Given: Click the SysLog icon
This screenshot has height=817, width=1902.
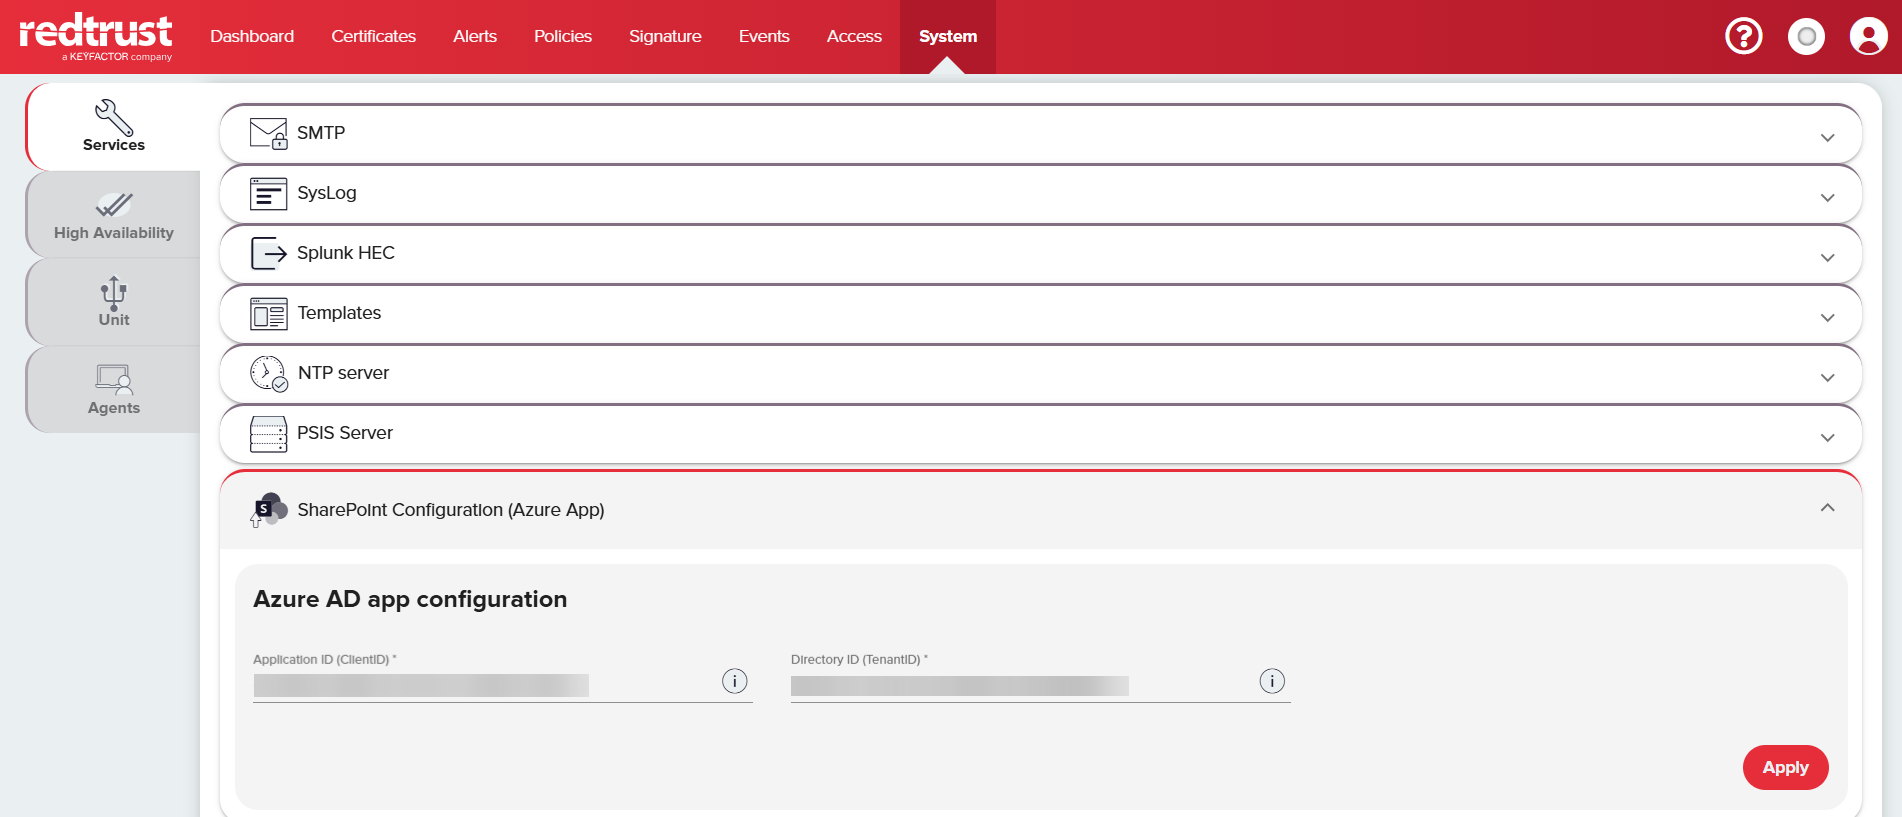Looking at the screenshot, I should point(268,193).
